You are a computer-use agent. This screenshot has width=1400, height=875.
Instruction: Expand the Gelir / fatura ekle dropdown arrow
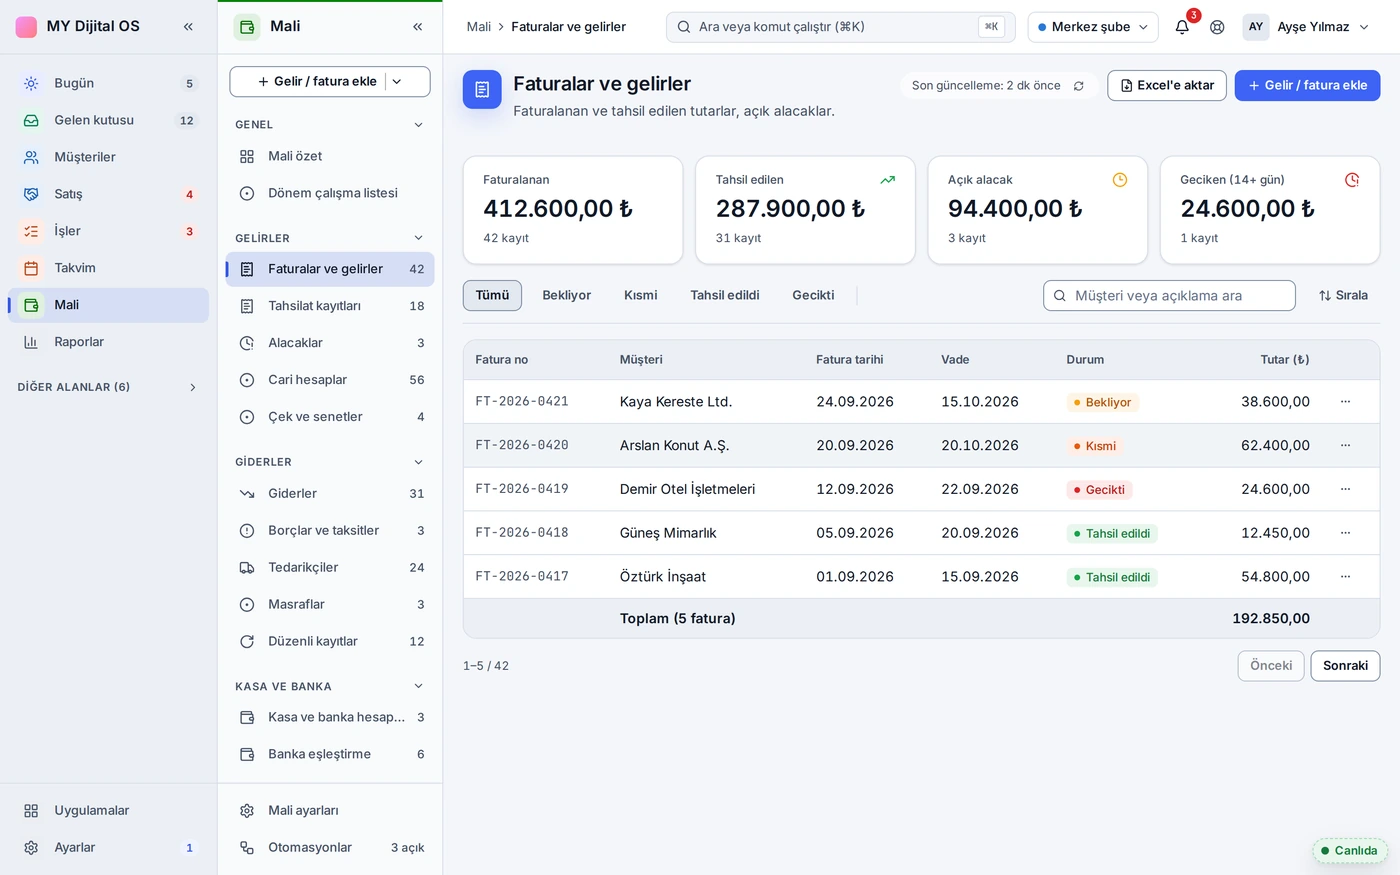tap(397, 82)
